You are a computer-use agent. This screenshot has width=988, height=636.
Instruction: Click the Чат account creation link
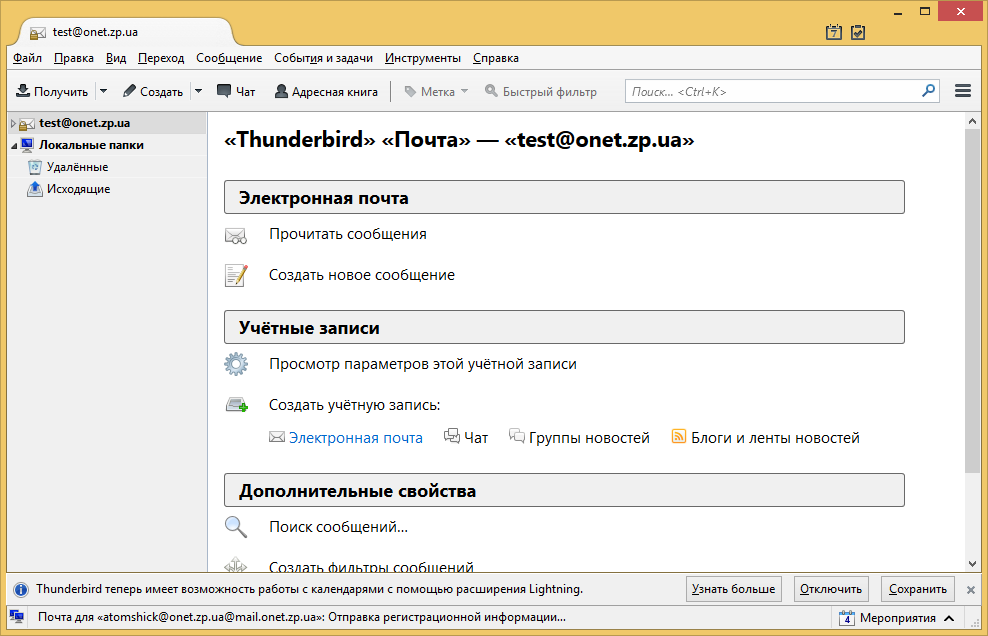click(x=476, y=437)
